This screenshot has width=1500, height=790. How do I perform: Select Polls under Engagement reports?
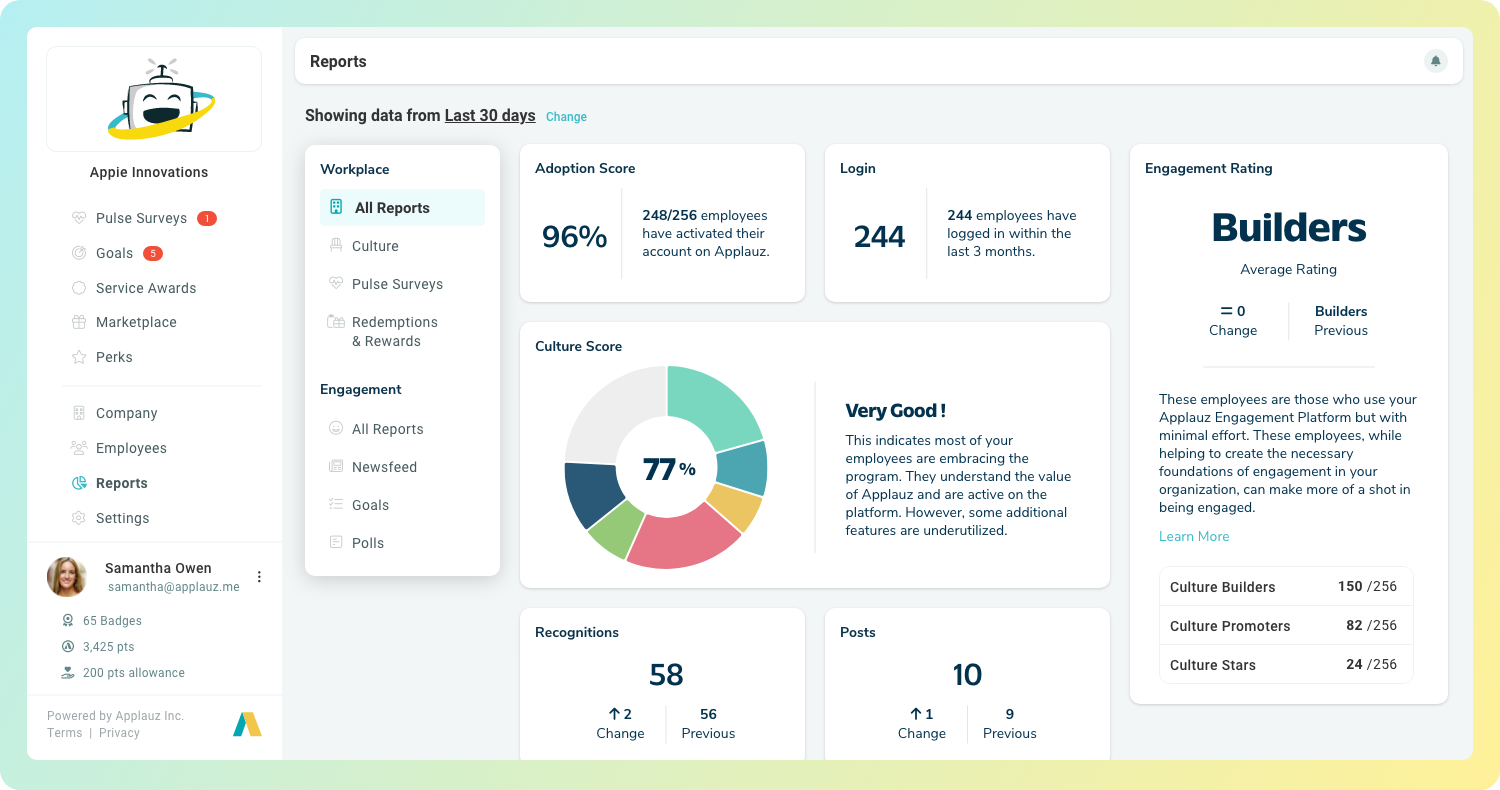368,543
